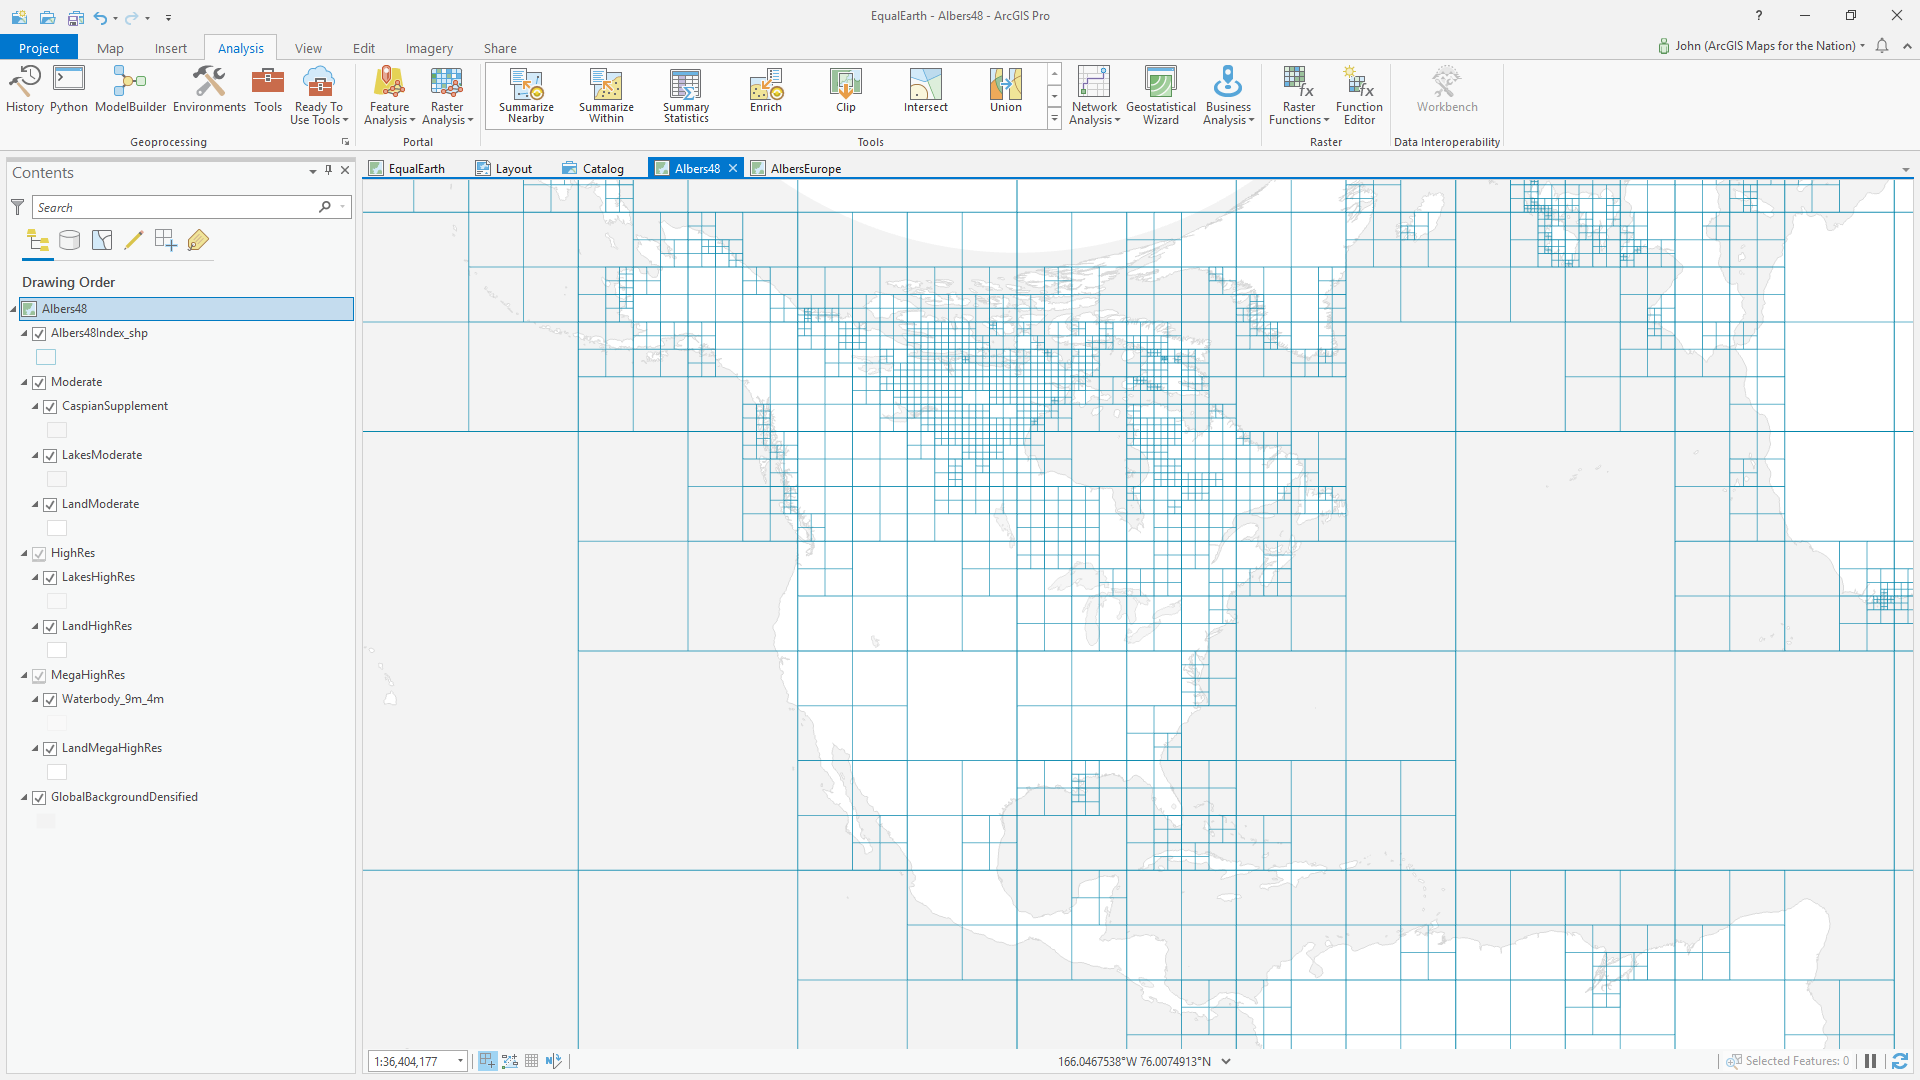The image size is (1920, 1080).
Task: Toggle Albers48Index_shp layer visibility
Action: coord(39,333)
